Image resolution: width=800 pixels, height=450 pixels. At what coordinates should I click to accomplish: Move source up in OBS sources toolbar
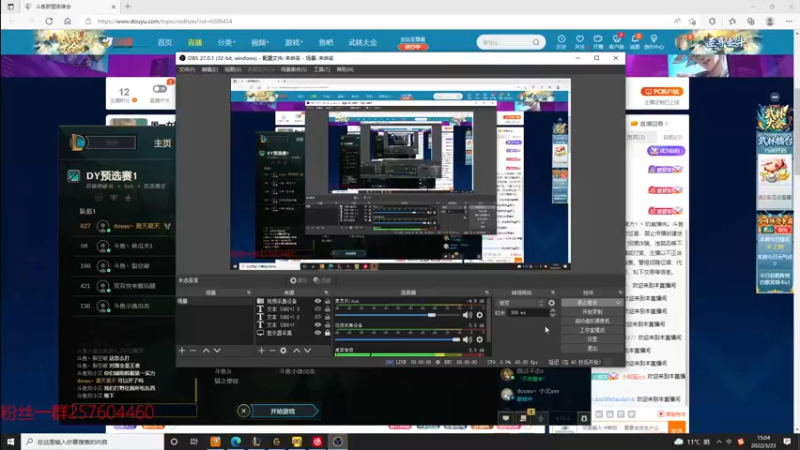coord(296,351)
